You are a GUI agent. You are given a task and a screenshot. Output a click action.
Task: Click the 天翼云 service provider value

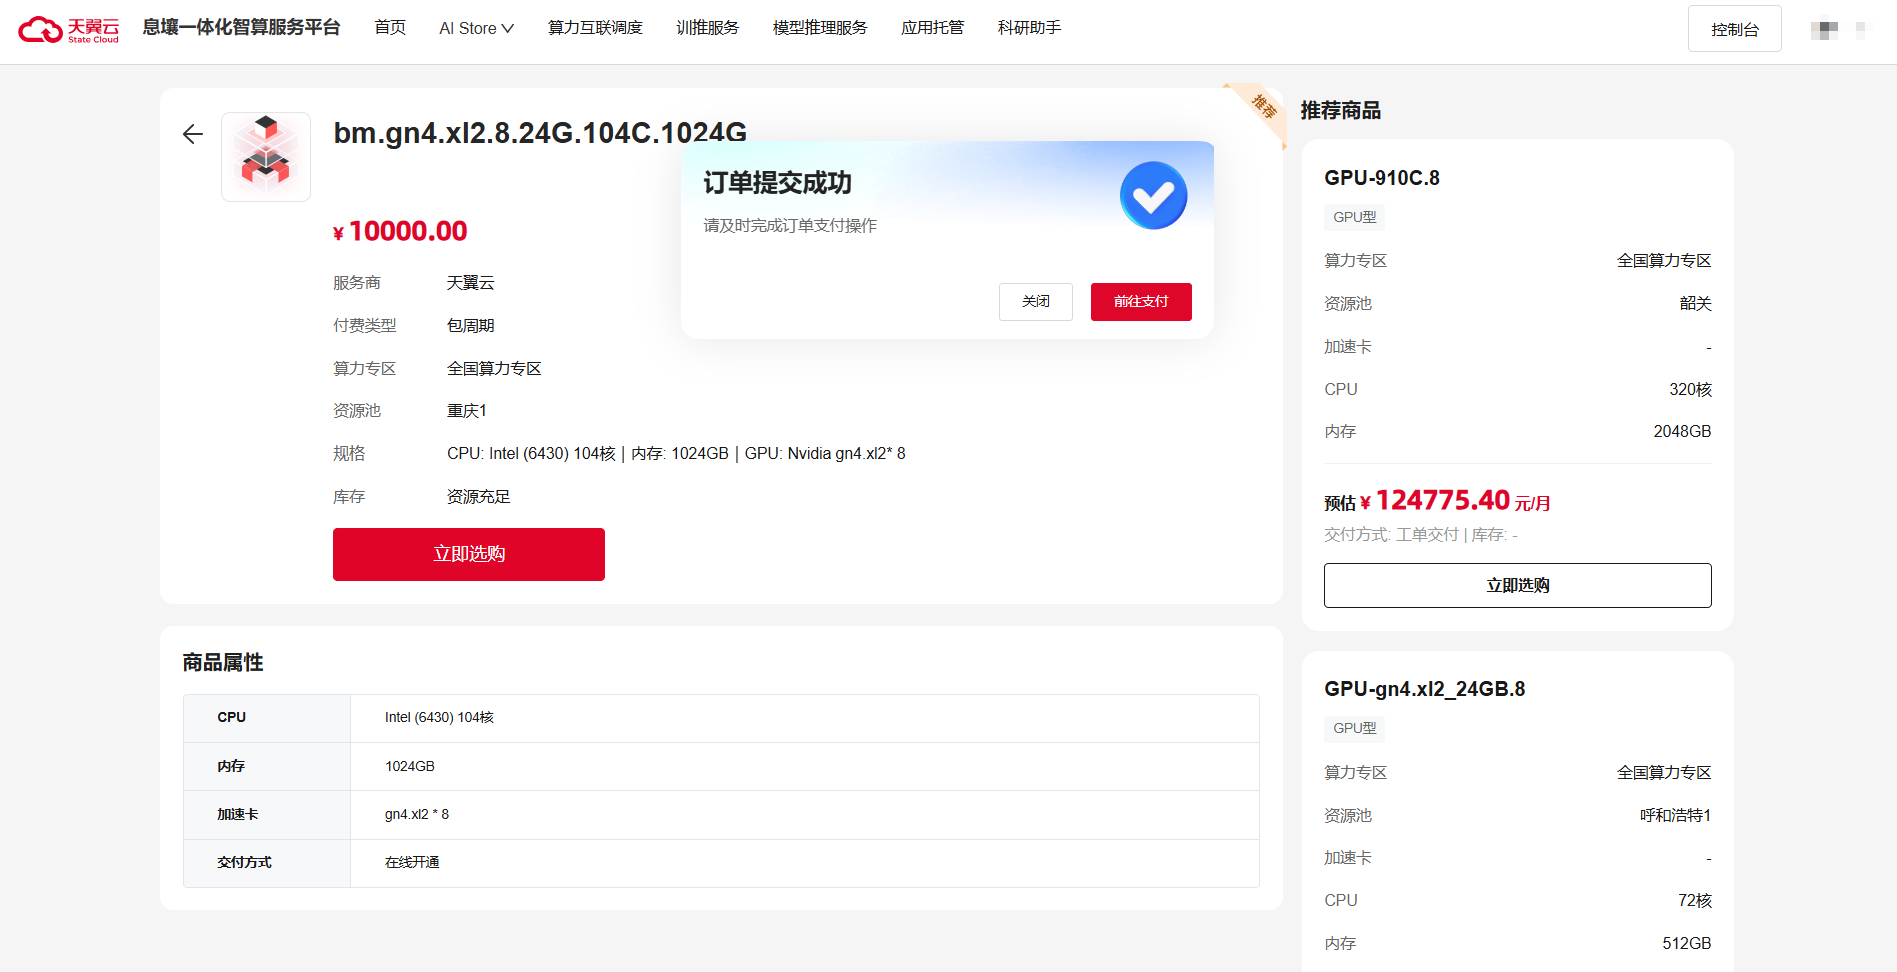[471, 283]
